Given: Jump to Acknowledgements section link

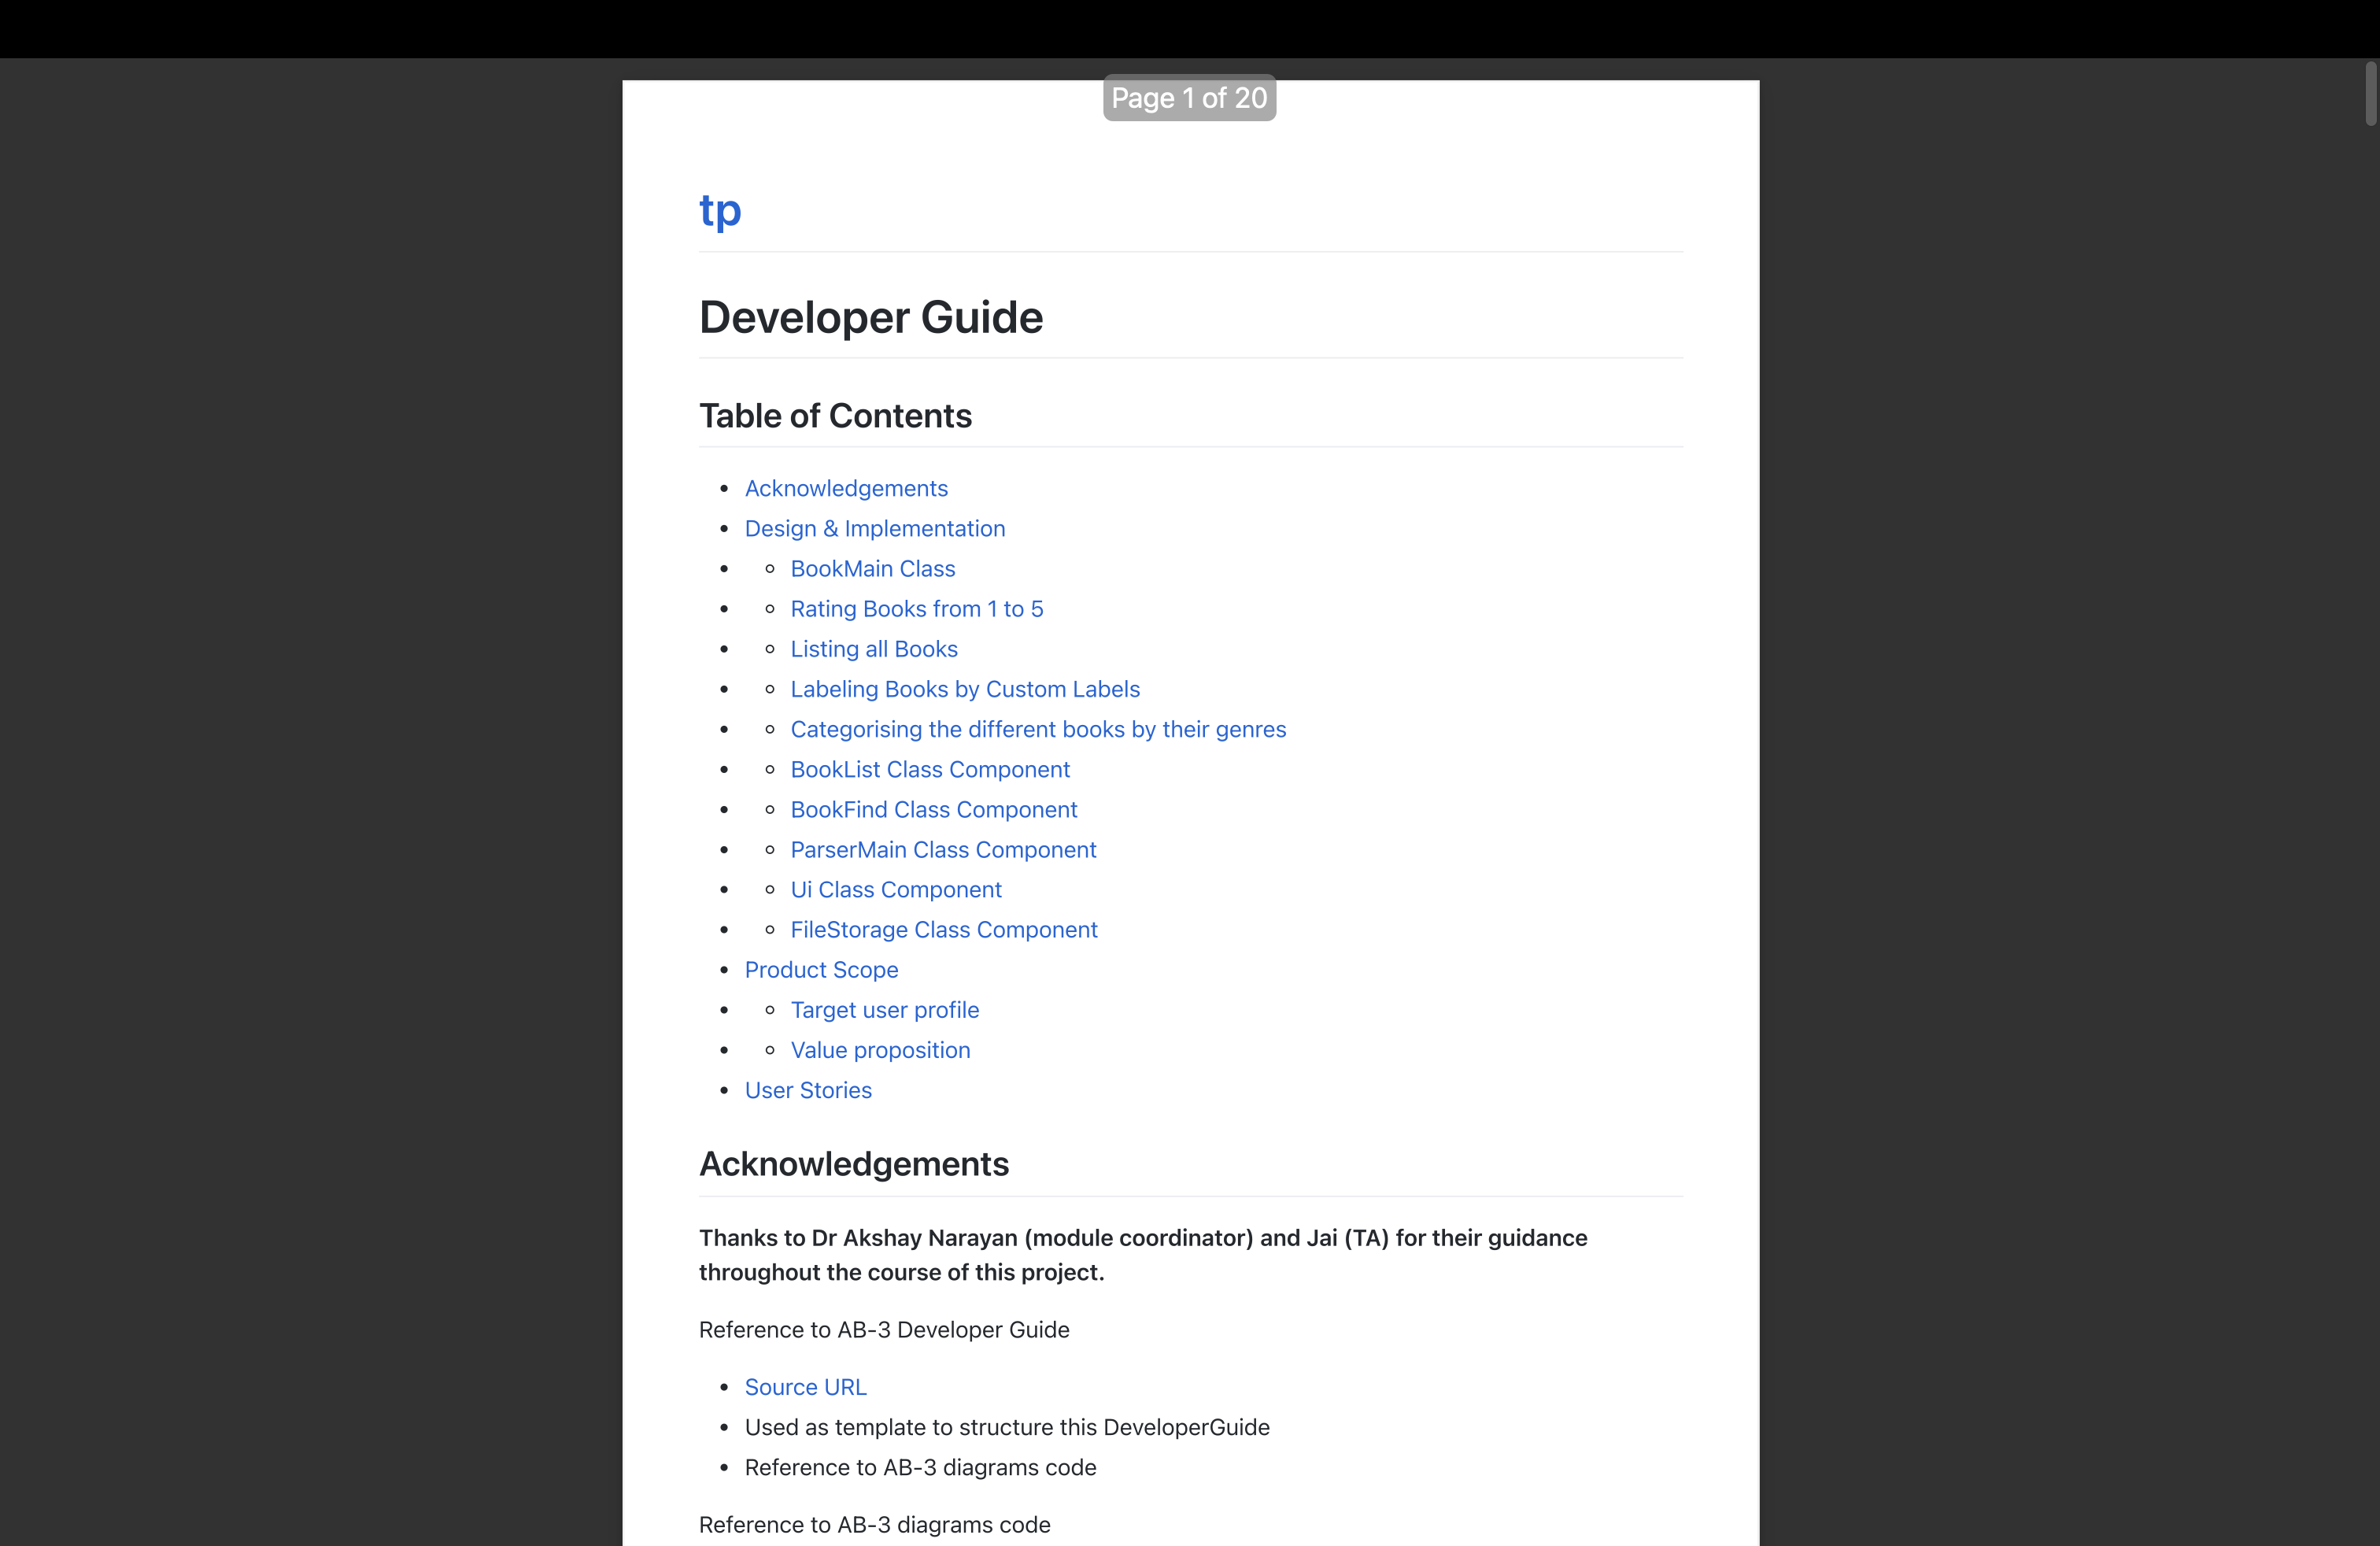Looking at the screenshot, I should tap(846, 488).
